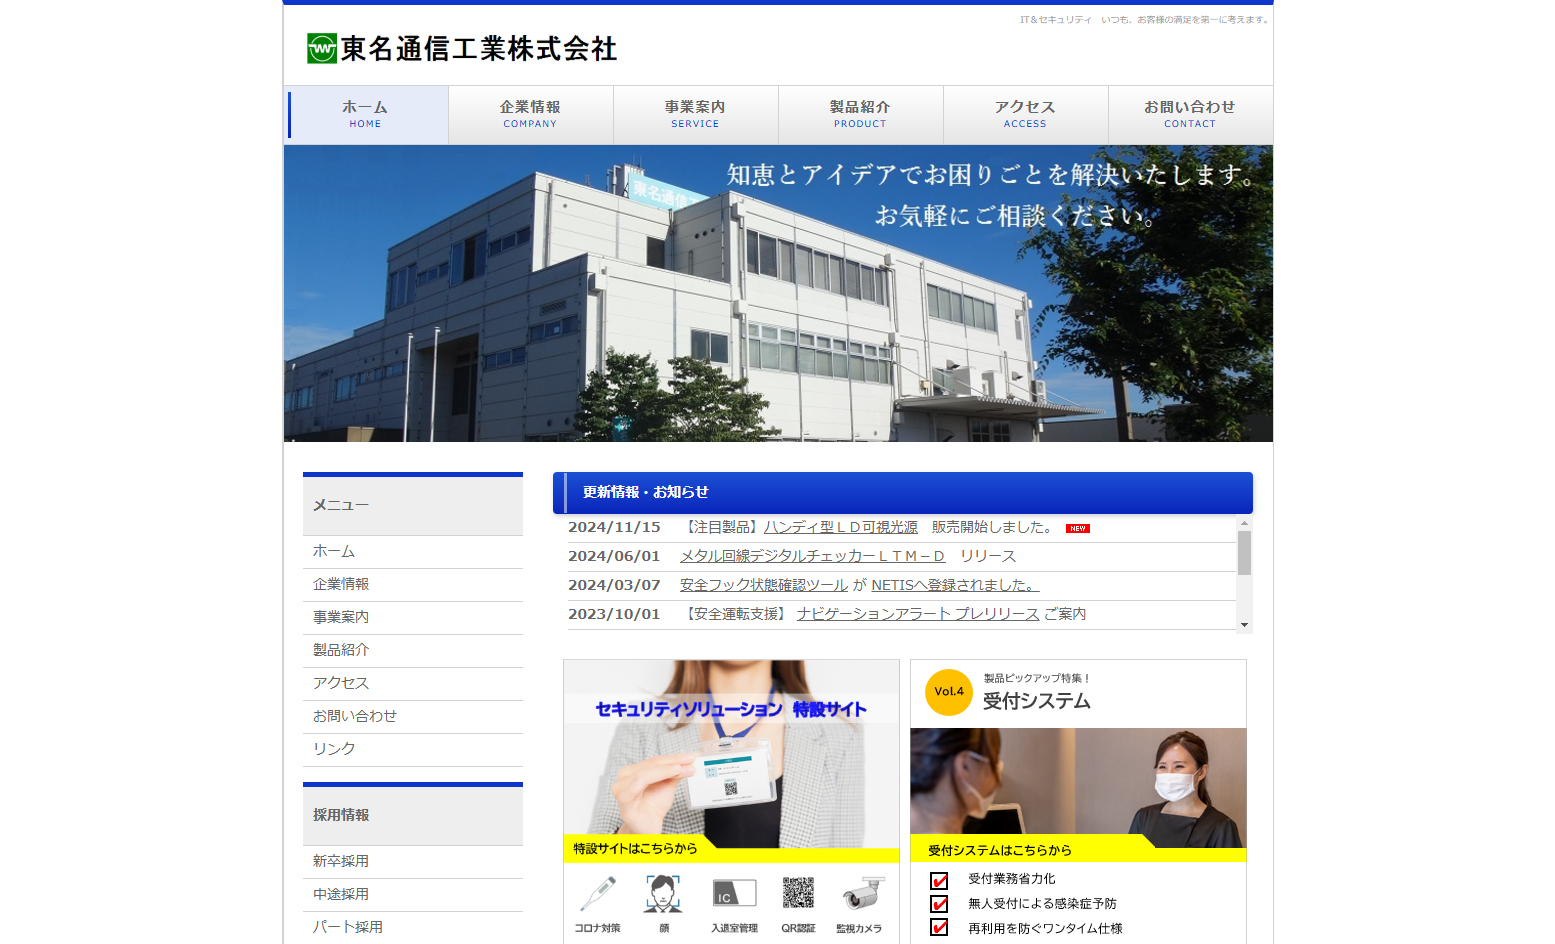The image size is (1555, 944).
Task: Click the 2023/10/01 news date
Action: [614, 614]
